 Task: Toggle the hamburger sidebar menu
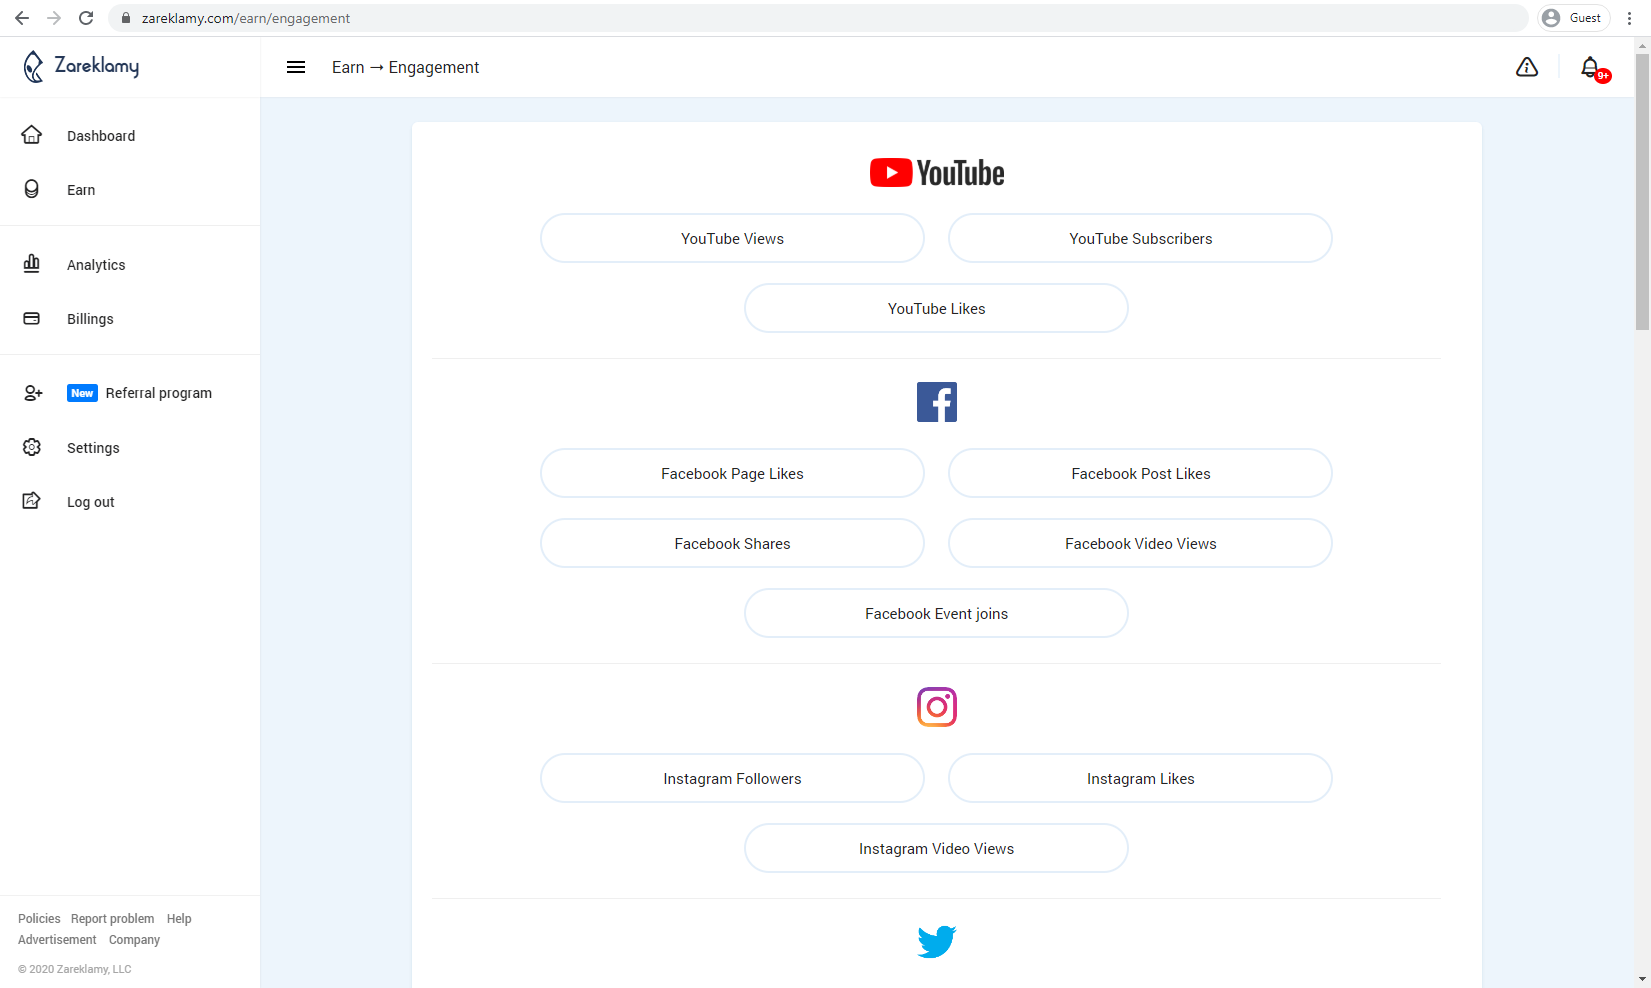click(x=296, y=67)
